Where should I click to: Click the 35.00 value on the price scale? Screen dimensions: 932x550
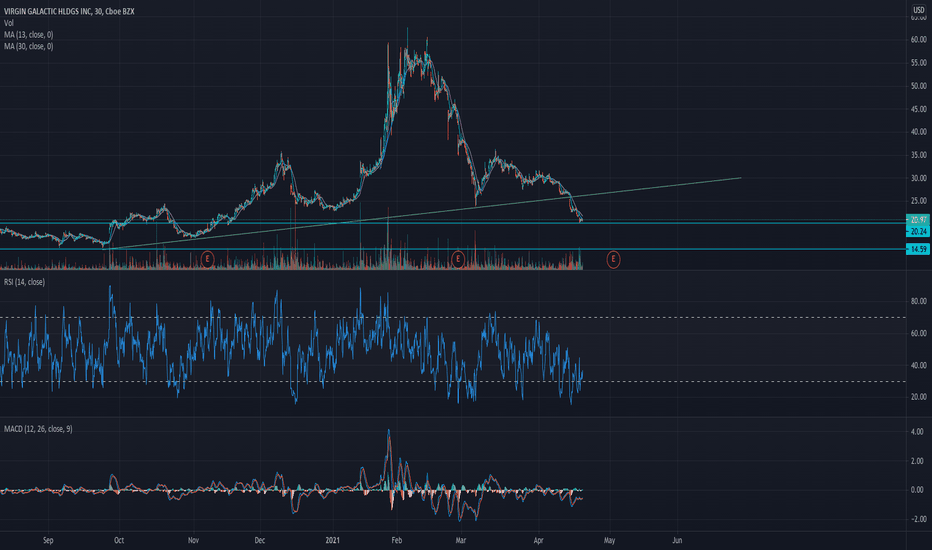pos(918,155)
